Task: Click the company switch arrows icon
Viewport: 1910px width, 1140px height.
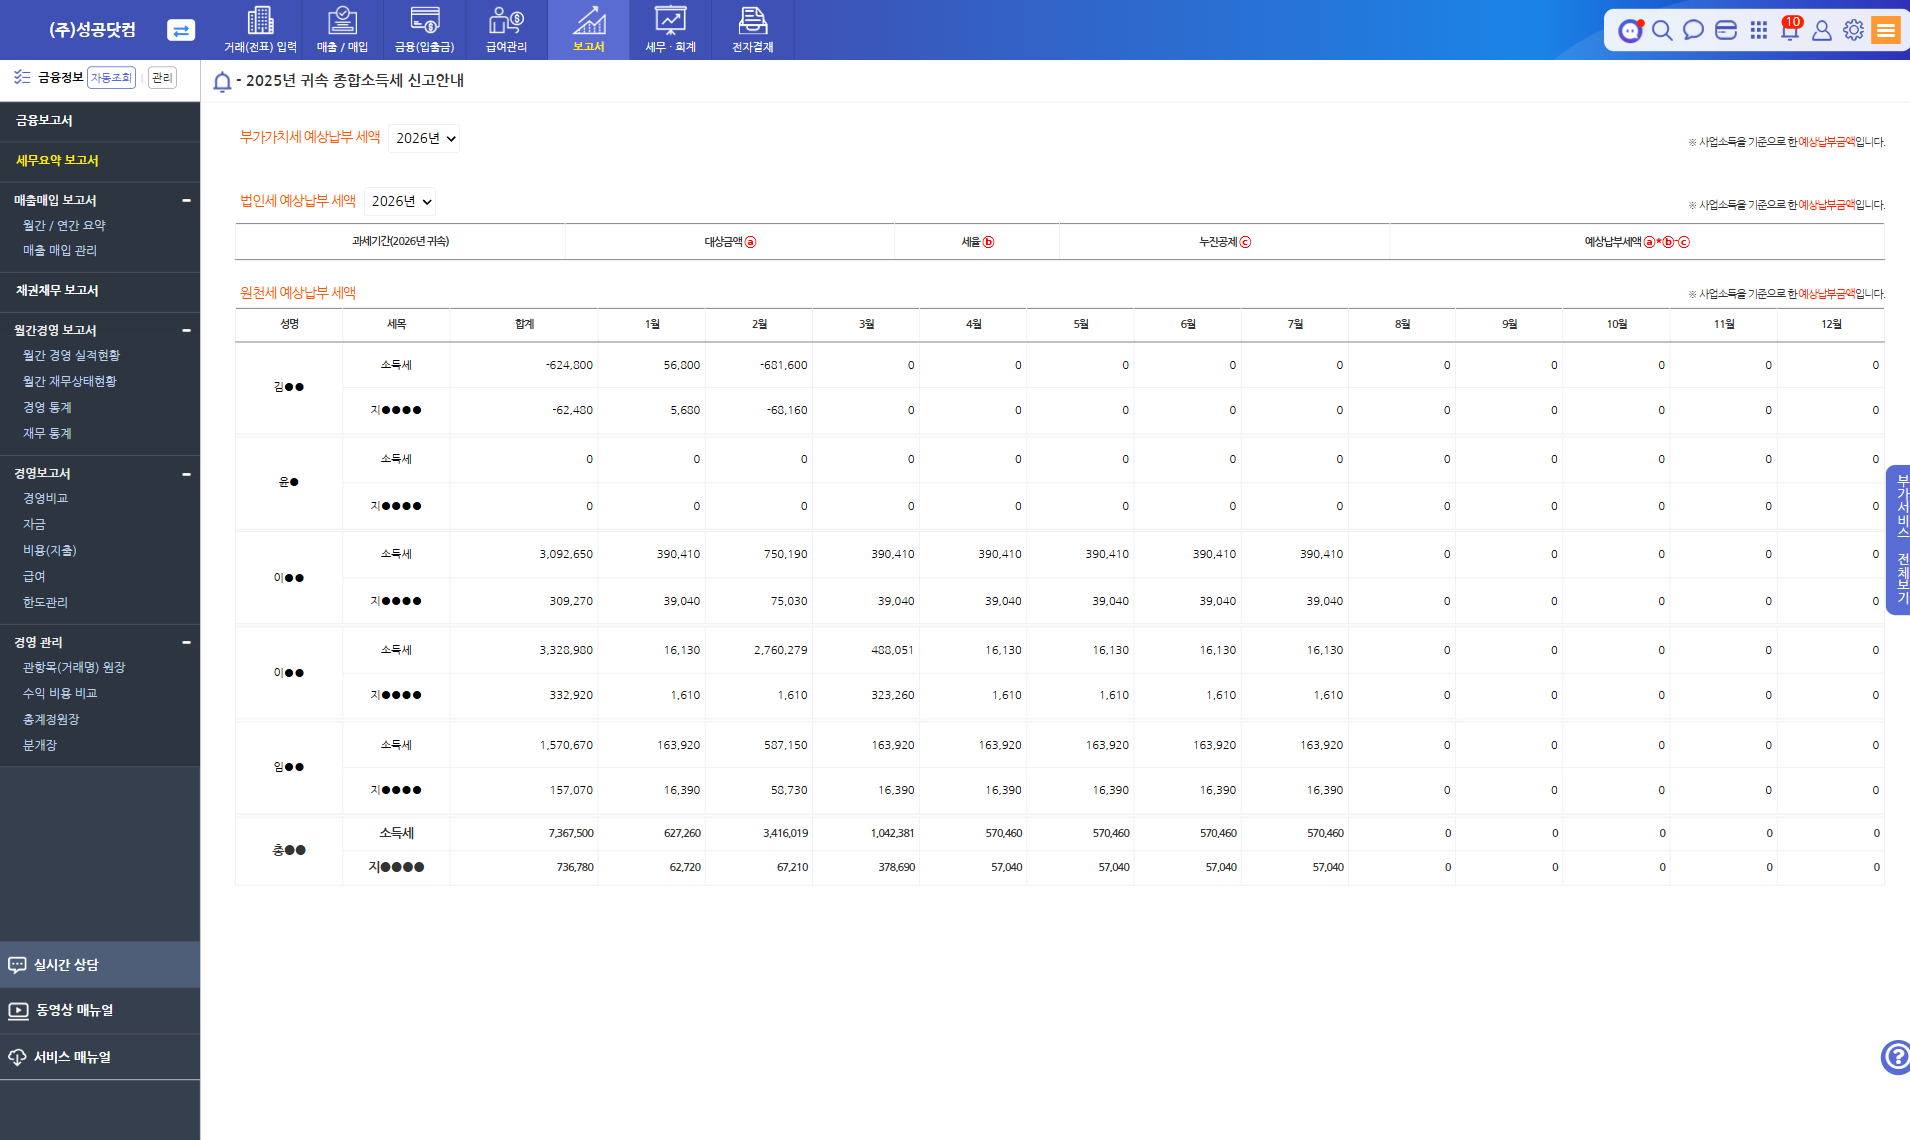Action: 181,30
